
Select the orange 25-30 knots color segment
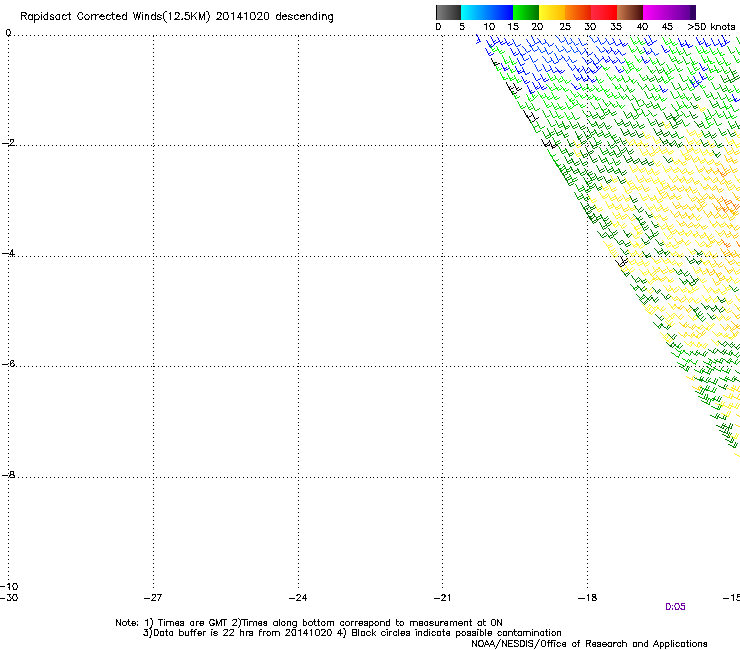(578, 12)
